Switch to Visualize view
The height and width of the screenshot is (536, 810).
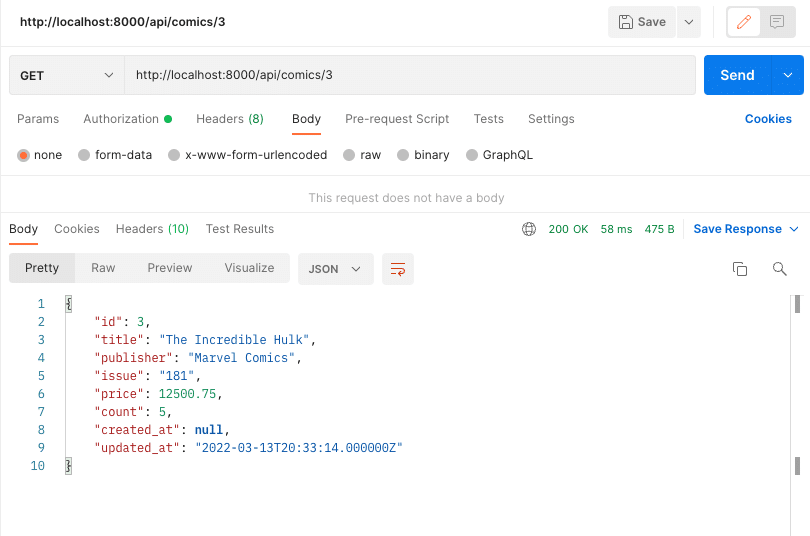click(x=249, y=268)
